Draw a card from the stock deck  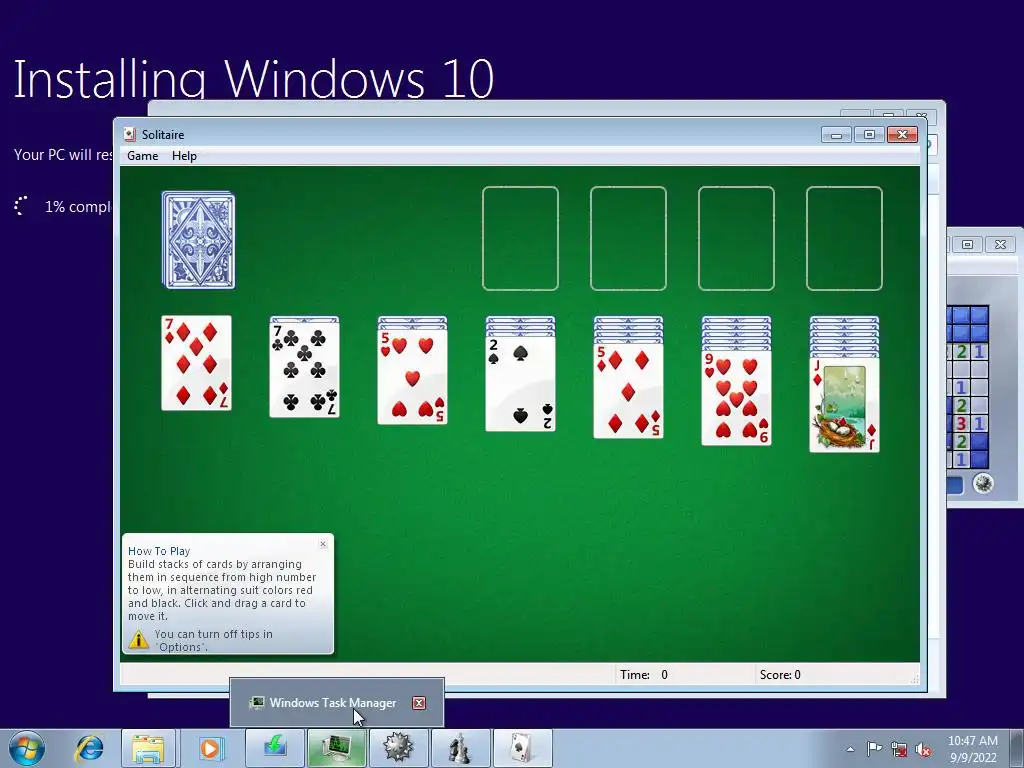pos(199,240)
